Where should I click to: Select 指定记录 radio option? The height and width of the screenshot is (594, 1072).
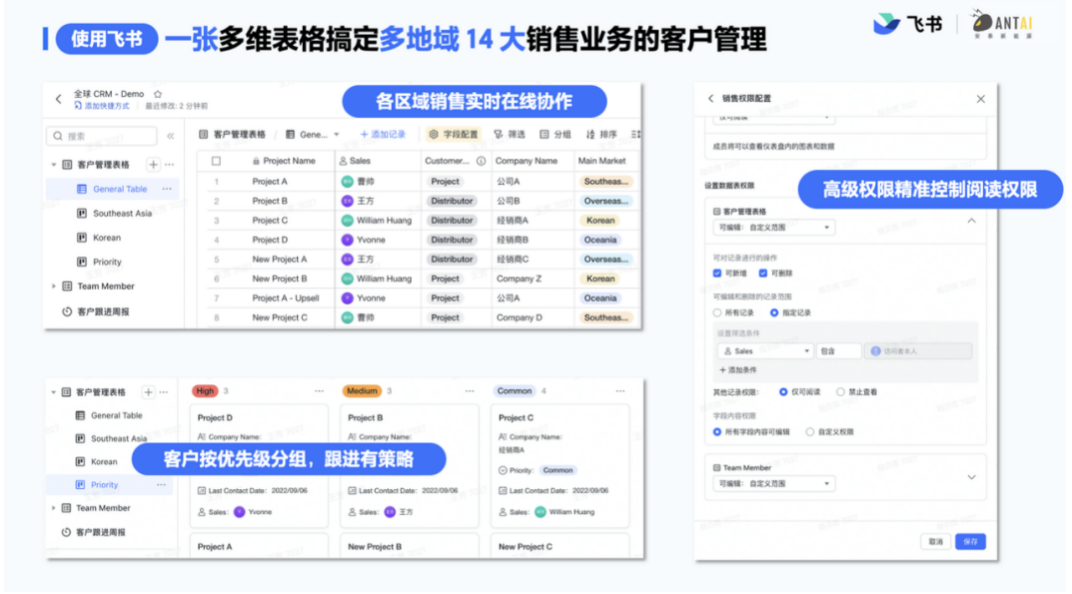774,313
